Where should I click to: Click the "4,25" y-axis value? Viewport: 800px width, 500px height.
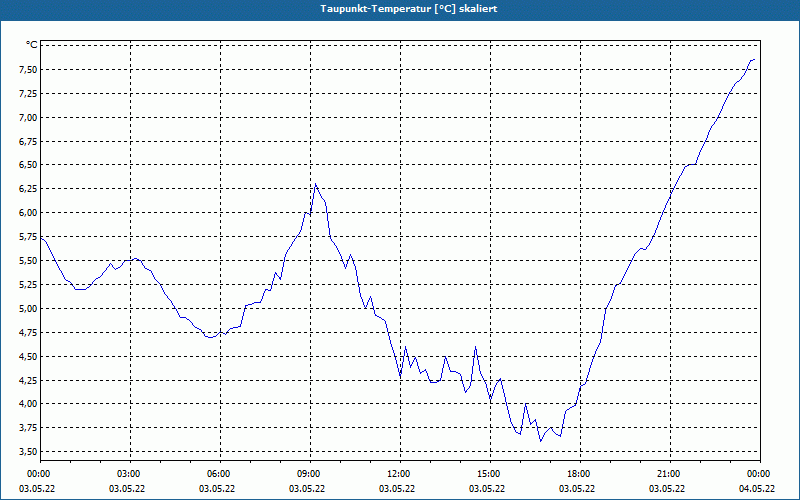[28, 381]
